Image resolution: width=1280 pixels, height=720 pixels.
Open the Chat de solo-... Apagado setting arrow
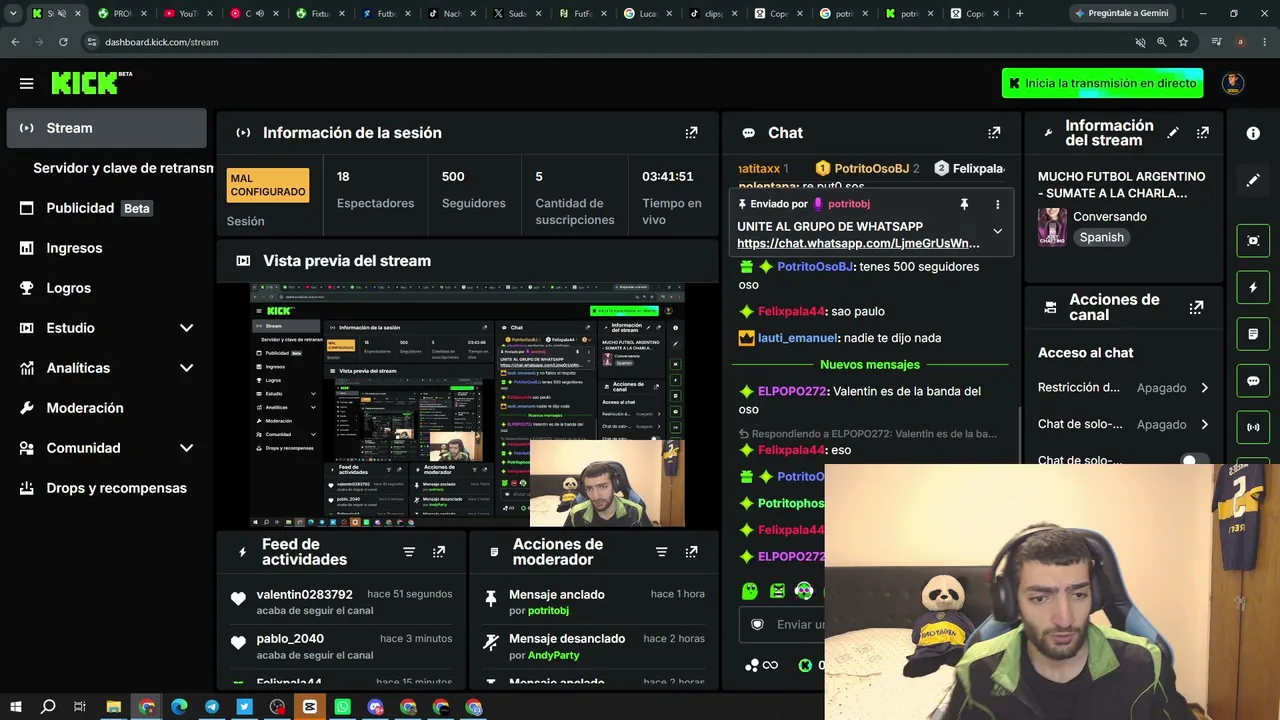coord(1204,424)
